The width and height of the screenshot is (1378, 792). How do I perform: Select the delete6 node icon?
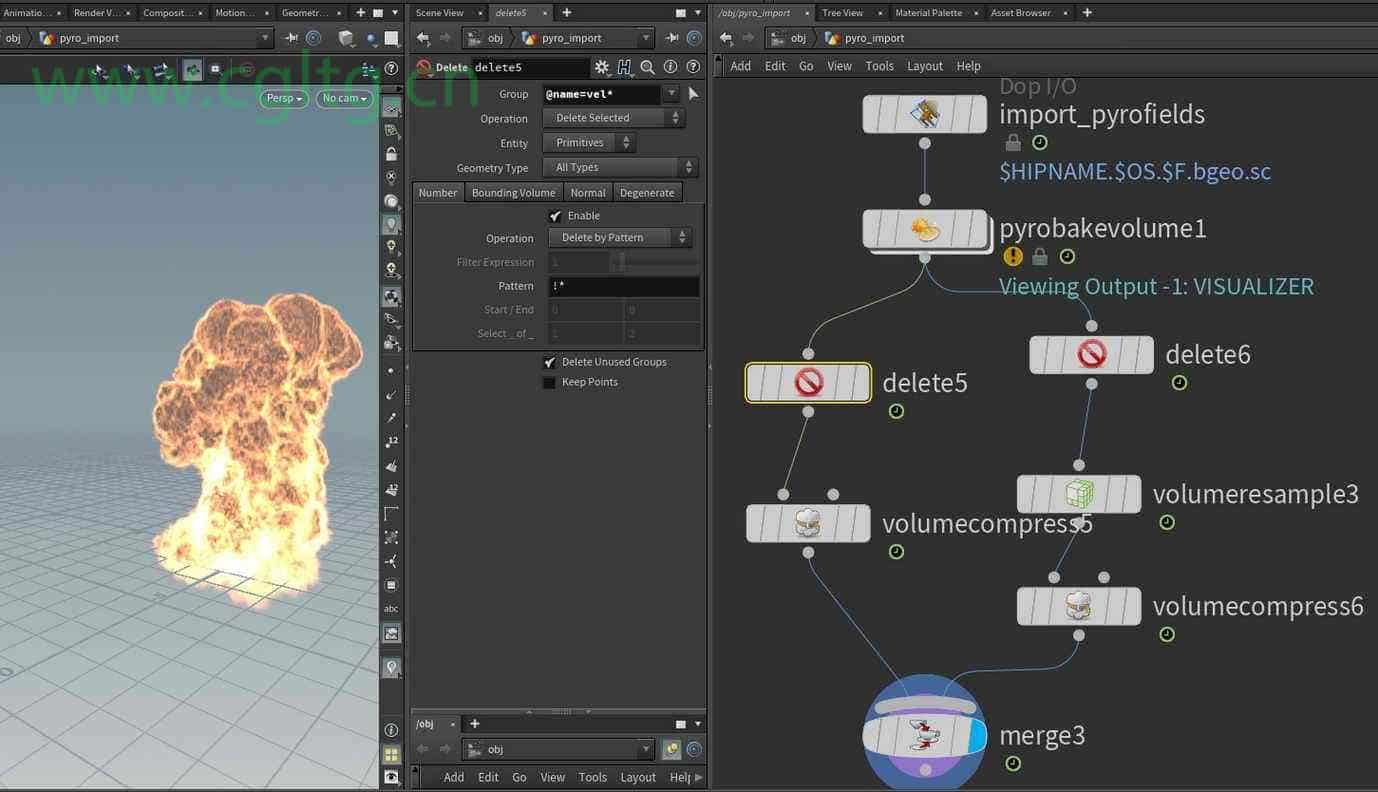(1091, 354)
